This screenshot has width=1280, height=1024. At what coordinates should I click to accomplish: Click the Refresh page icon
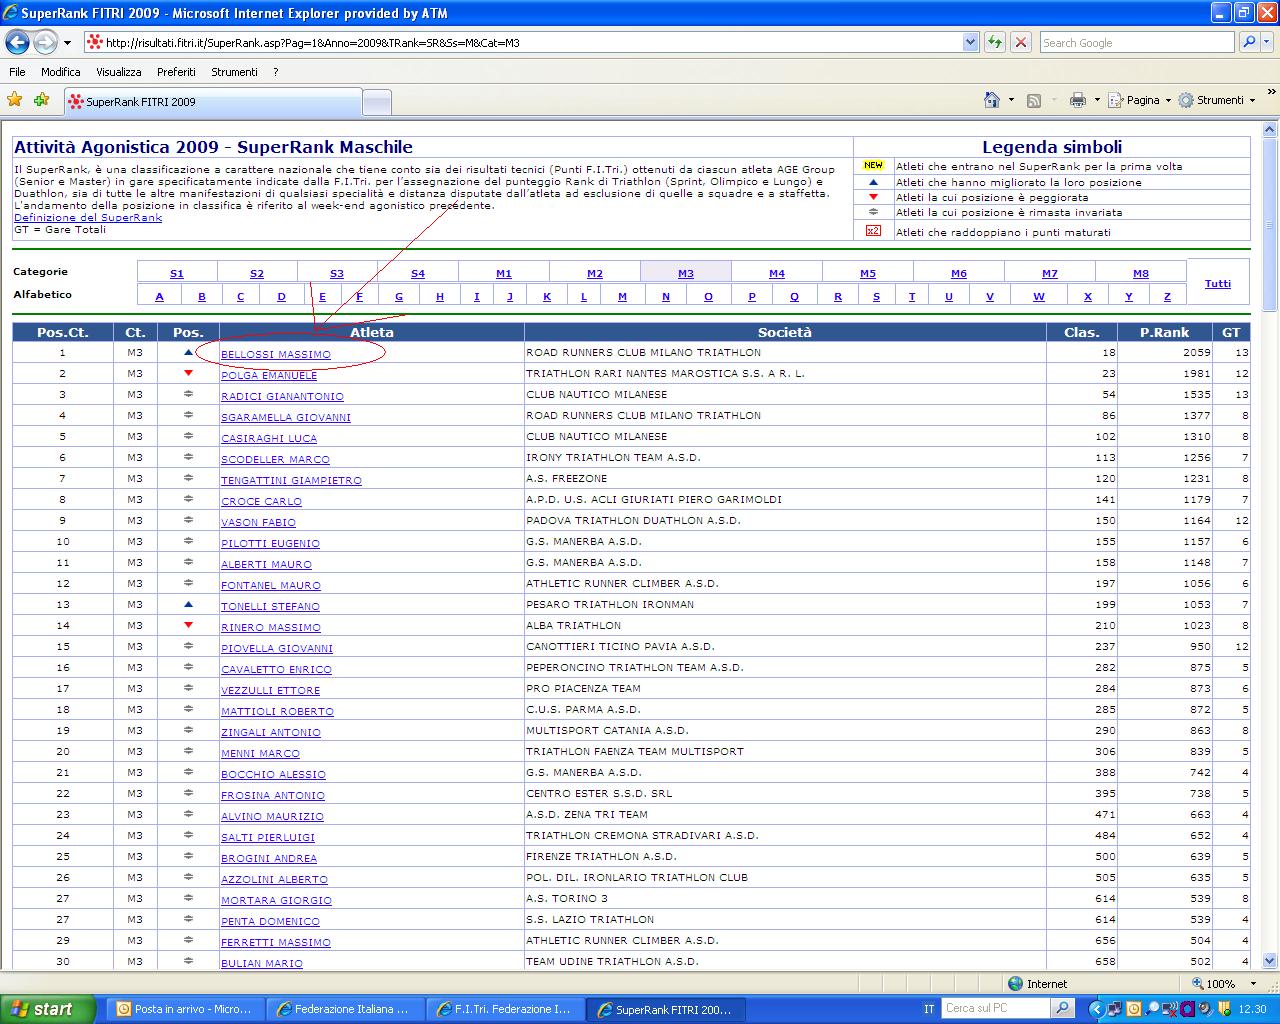pyautogui.click(x=995, y=42)
